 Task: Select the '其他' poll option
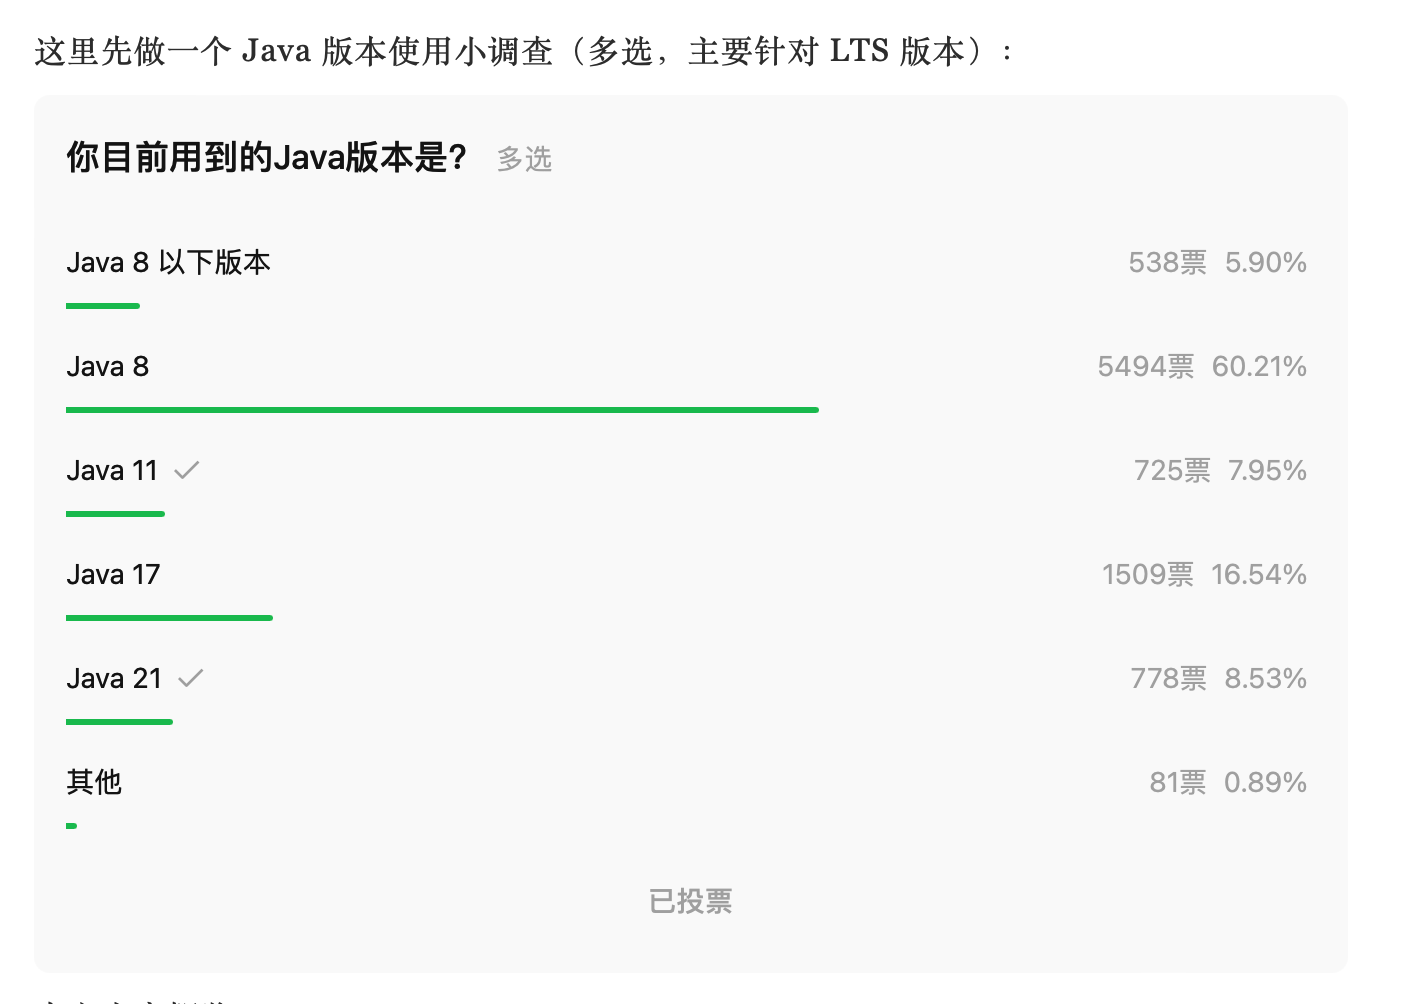(94, 782)
